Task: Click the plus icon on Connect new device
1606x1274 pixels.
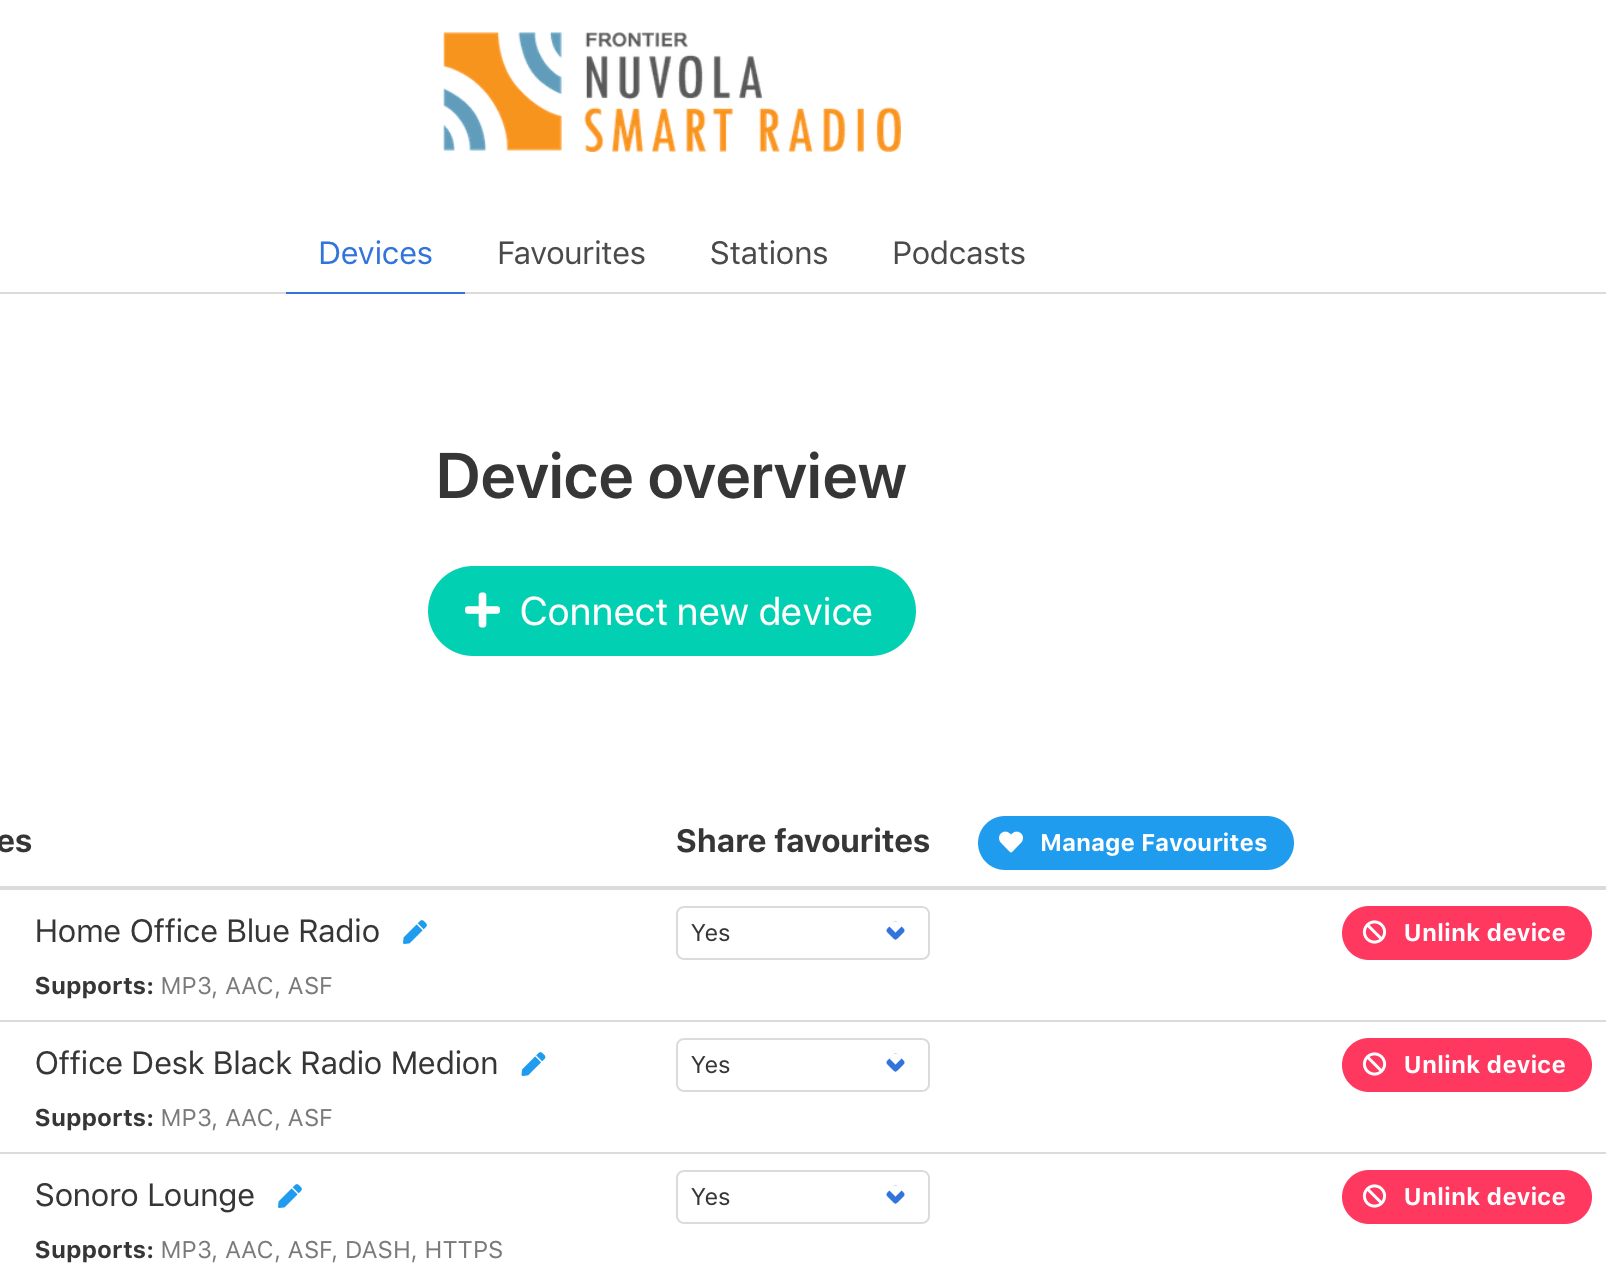Action: coord(483,610)
